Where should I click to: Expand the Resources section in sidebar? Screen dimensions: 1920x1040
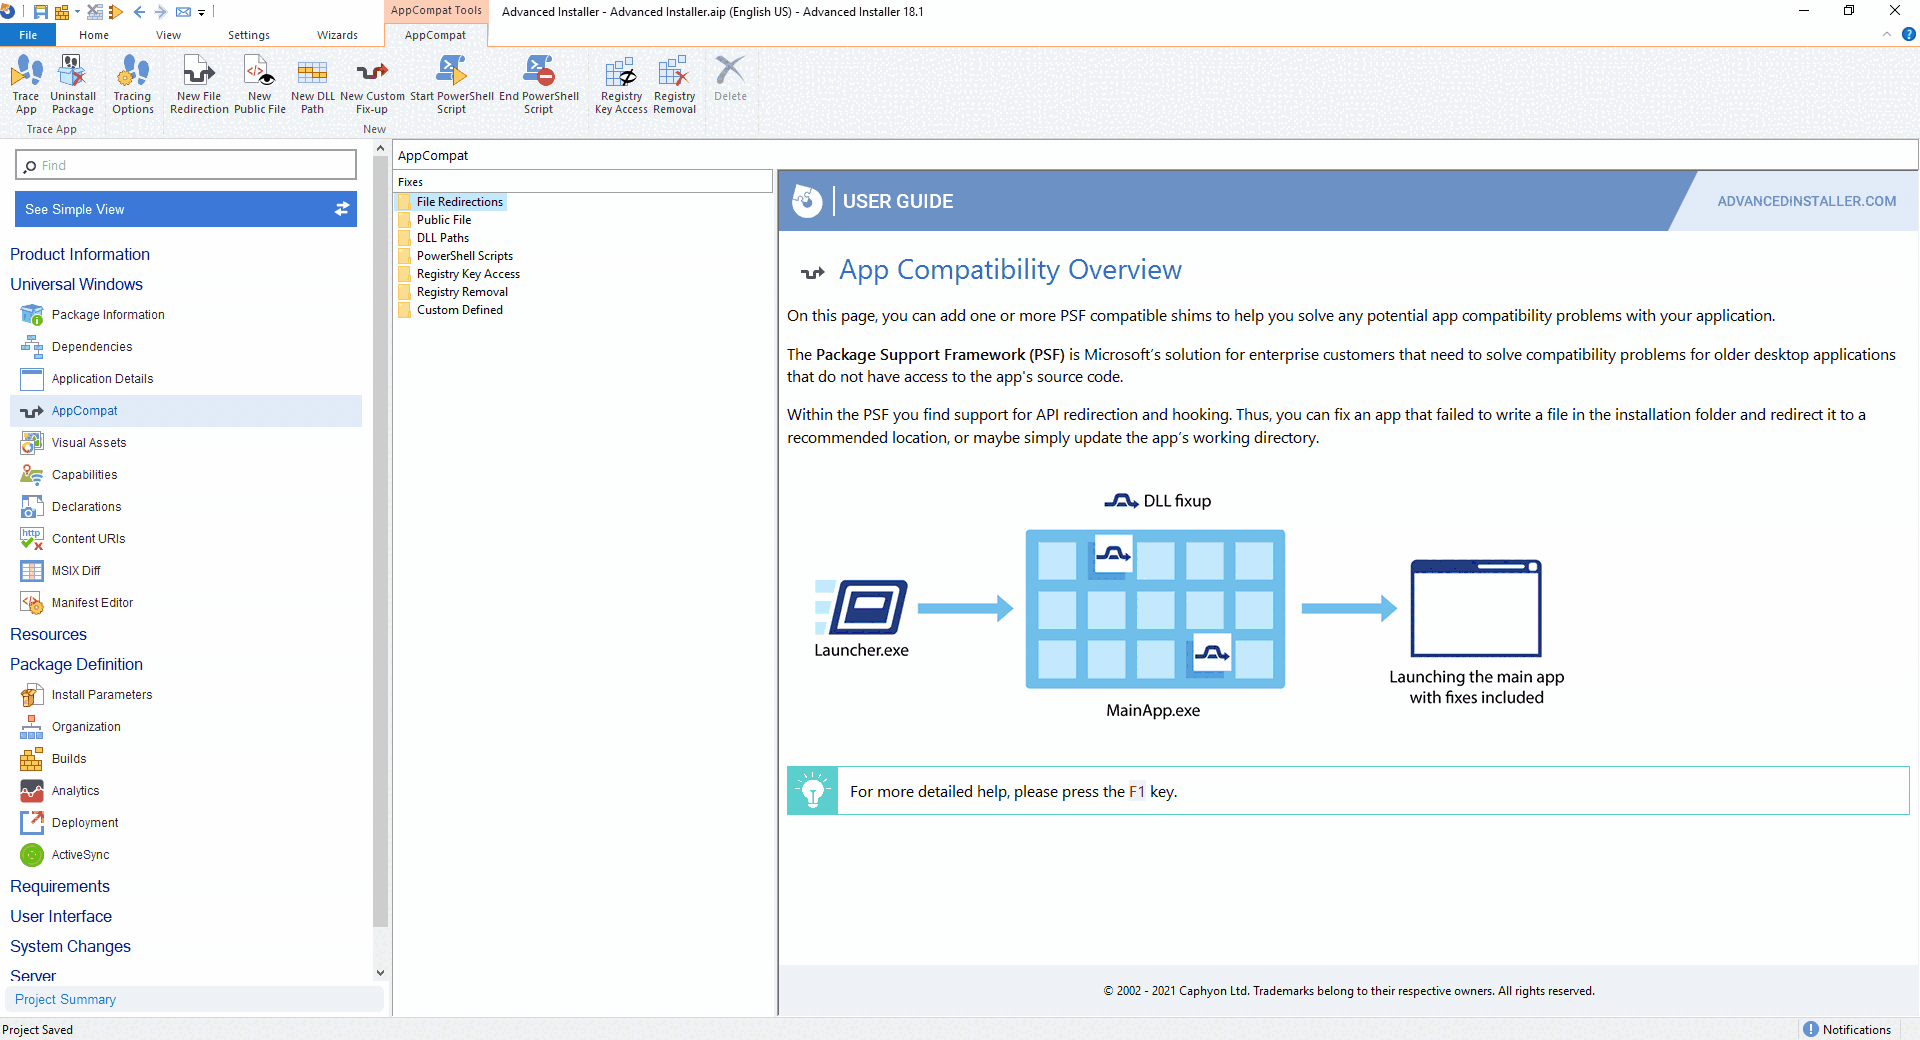pos(48,634)
